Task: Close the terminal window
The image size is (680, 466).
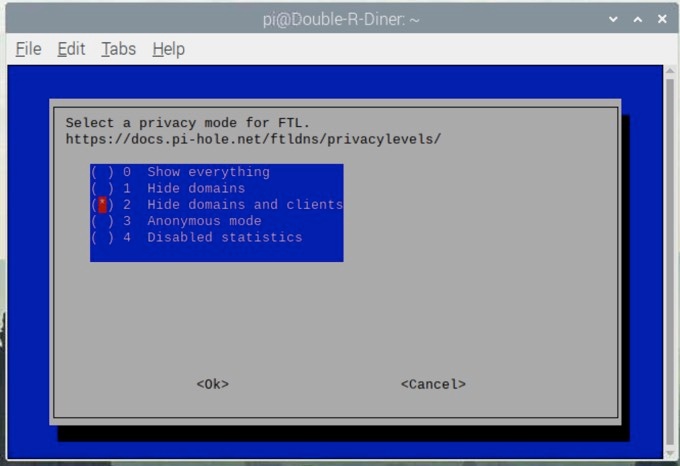Action: pyautogui.click(x=659, y=19)
